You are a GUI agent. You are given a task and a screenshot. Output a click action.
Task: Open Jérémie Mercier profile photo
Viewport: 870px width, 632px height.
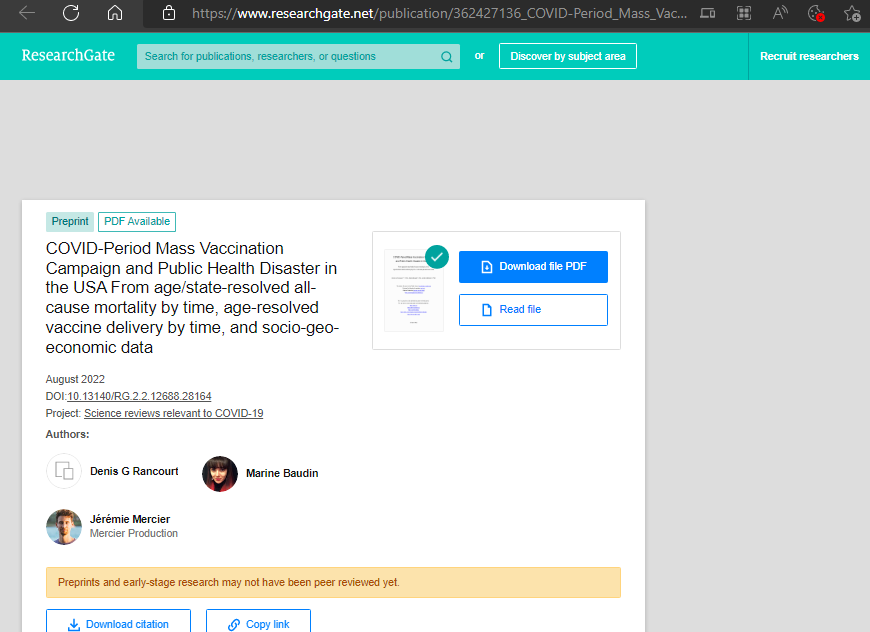coord(64,527)
